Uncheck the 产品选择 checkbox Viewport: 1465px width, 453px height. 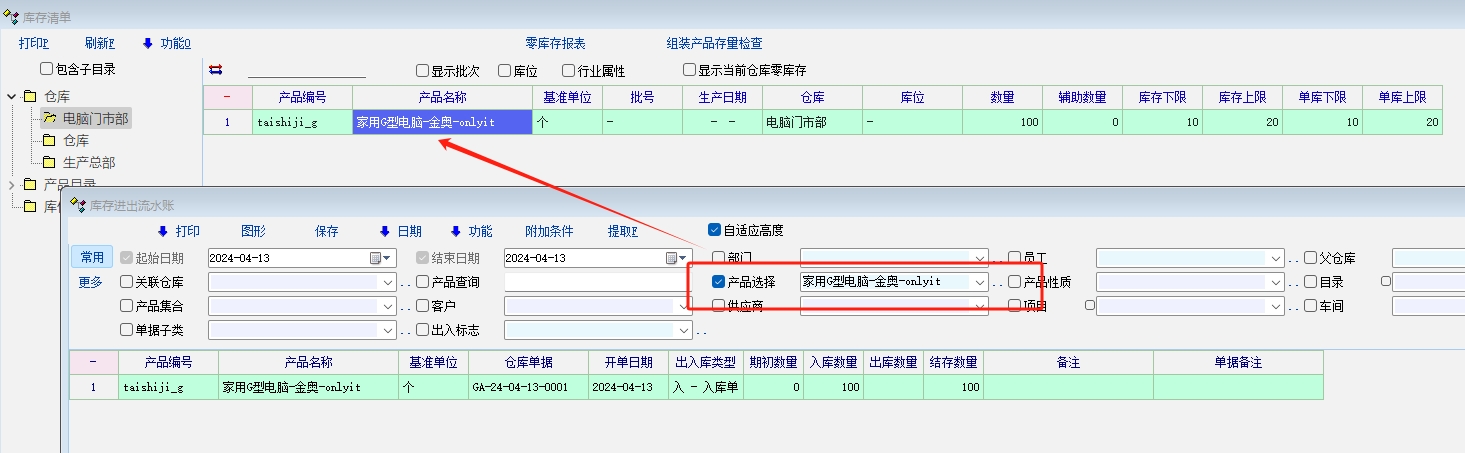pyautogui.click(x=718, y=282)
